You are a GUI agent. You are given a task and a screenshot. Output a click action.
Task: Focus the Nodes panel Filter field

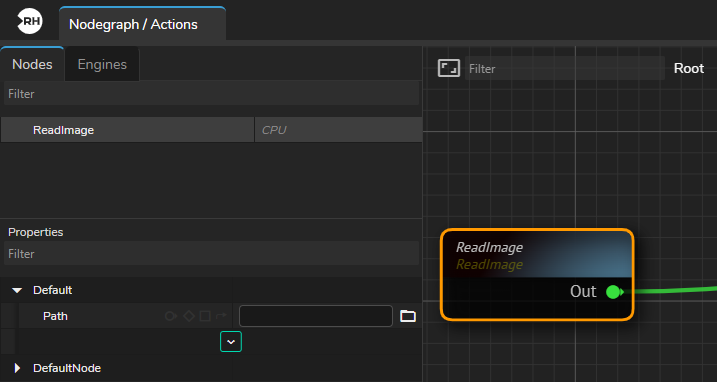click(211, 94)
